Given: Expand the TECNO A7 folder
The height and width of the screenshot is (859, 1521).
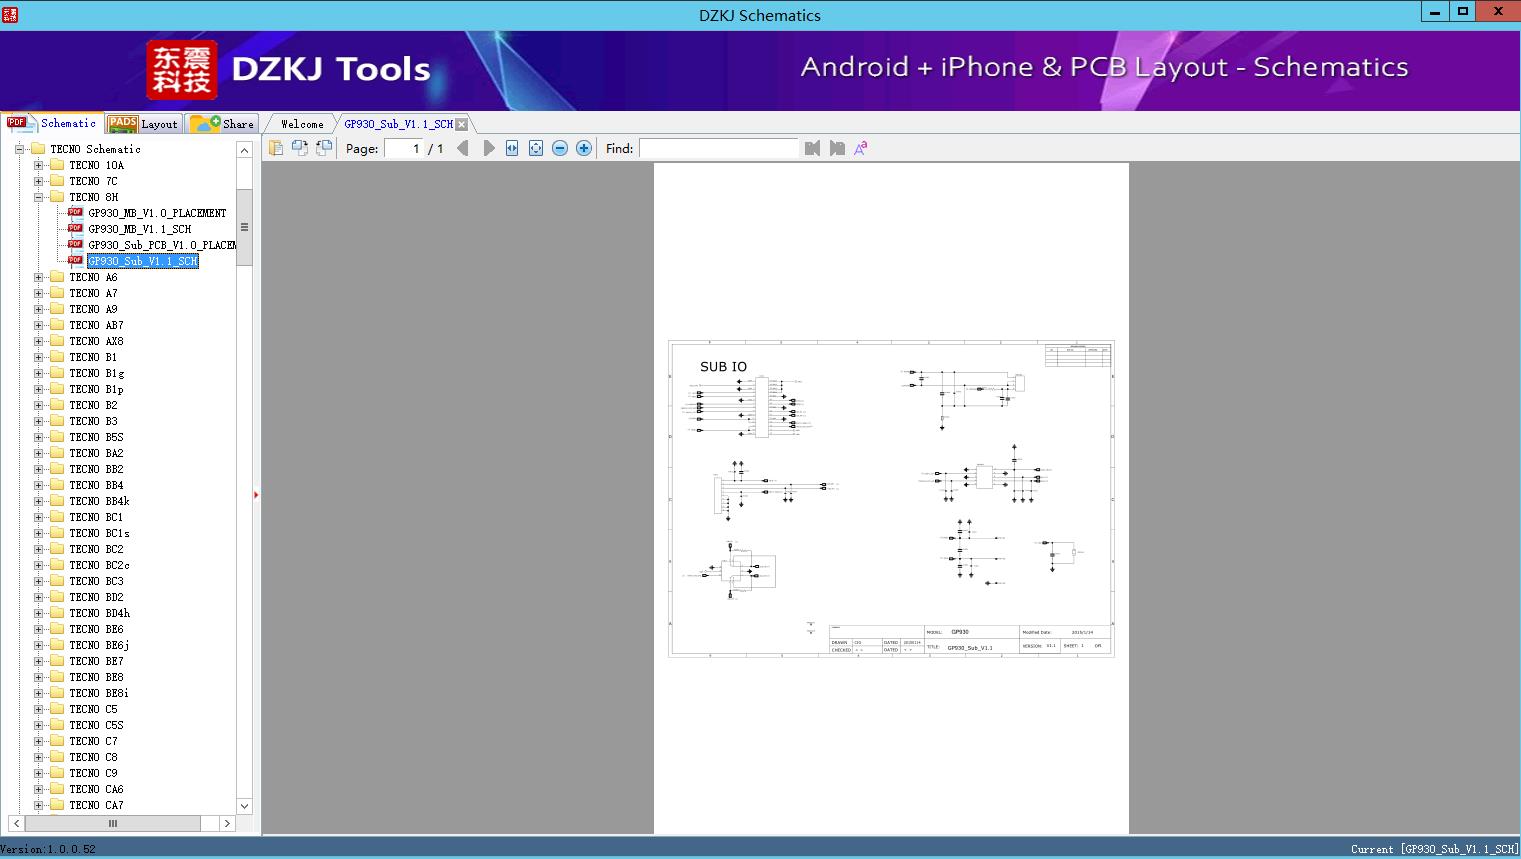Looking at the screenshot, I should [x=38, y=293].
